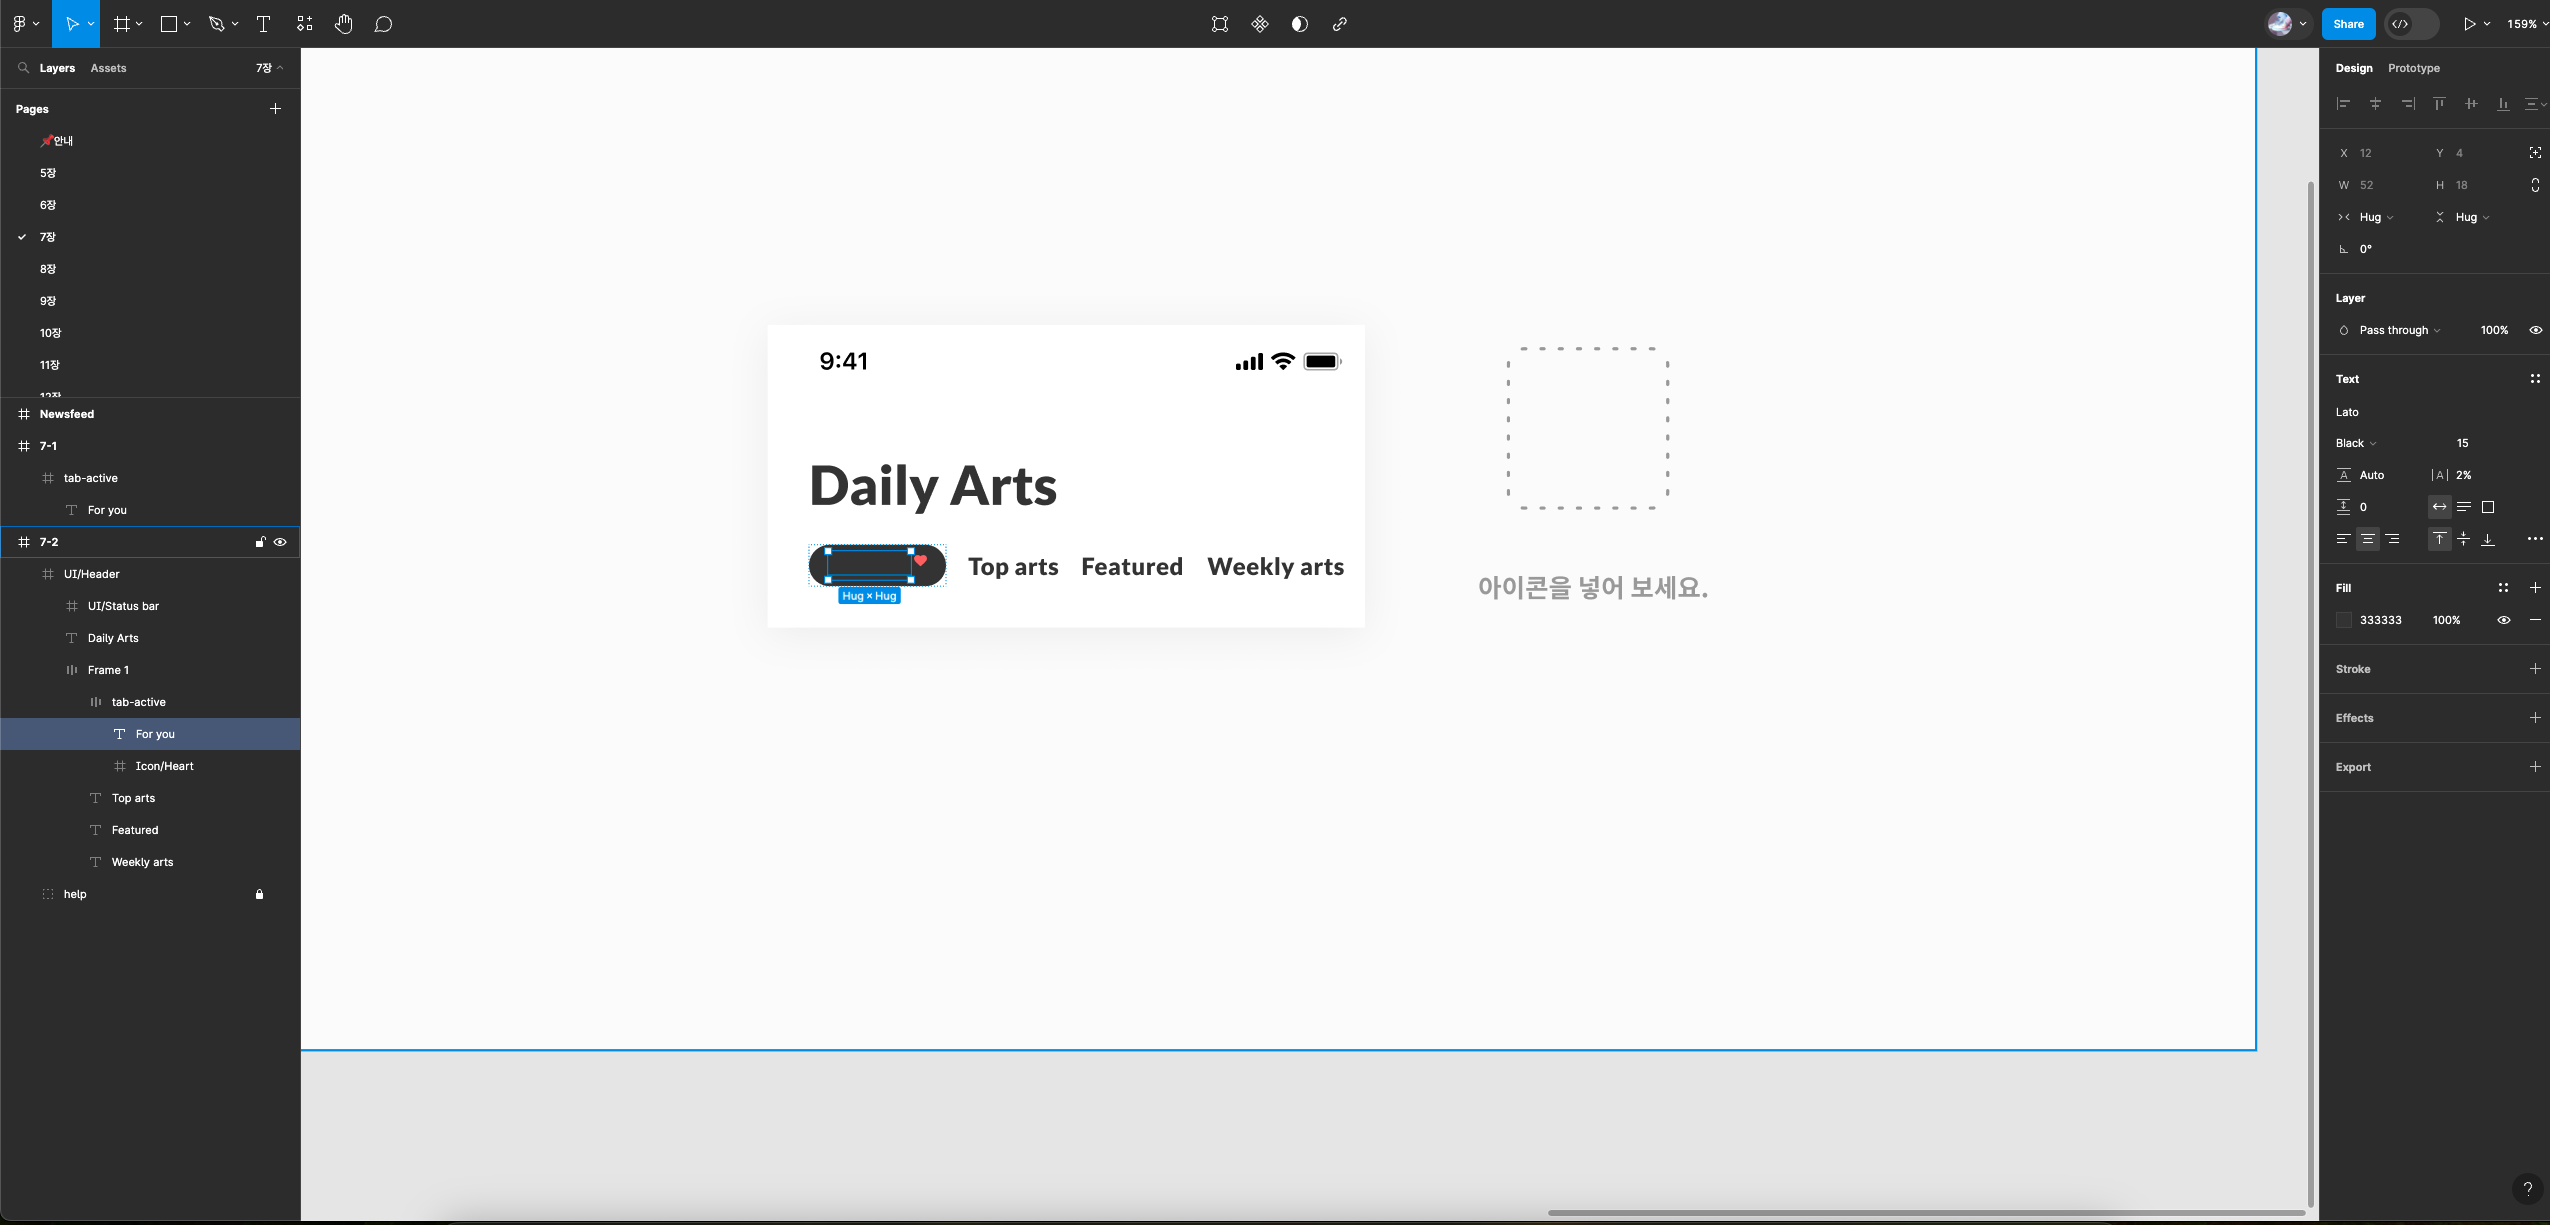Add a new page with plus
The image size is (2550, 1225).
click(x=275, y=108)
